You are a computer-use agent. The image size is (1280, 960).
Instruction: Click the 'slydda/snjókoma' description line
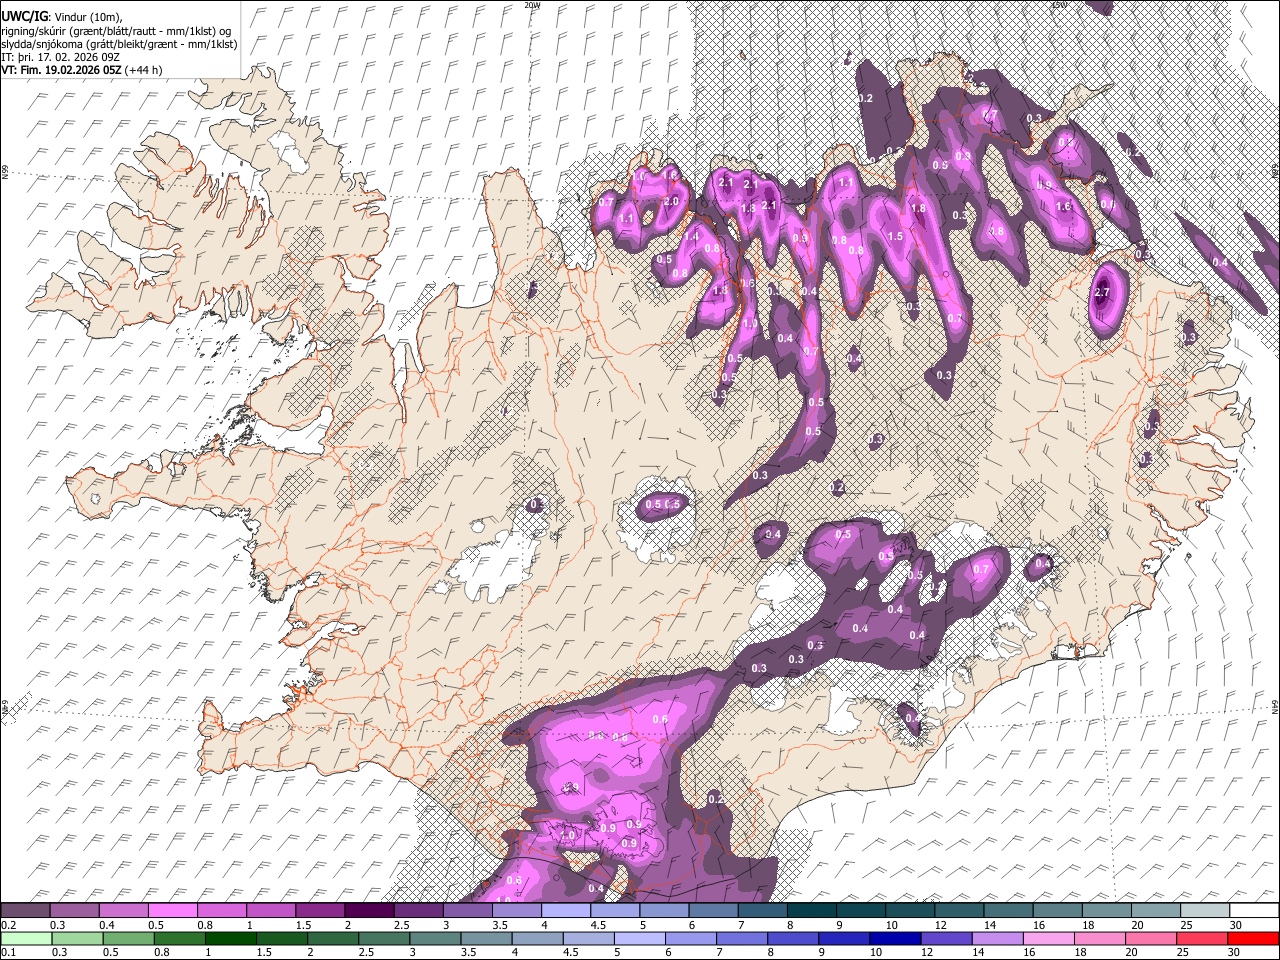(119, 43)
